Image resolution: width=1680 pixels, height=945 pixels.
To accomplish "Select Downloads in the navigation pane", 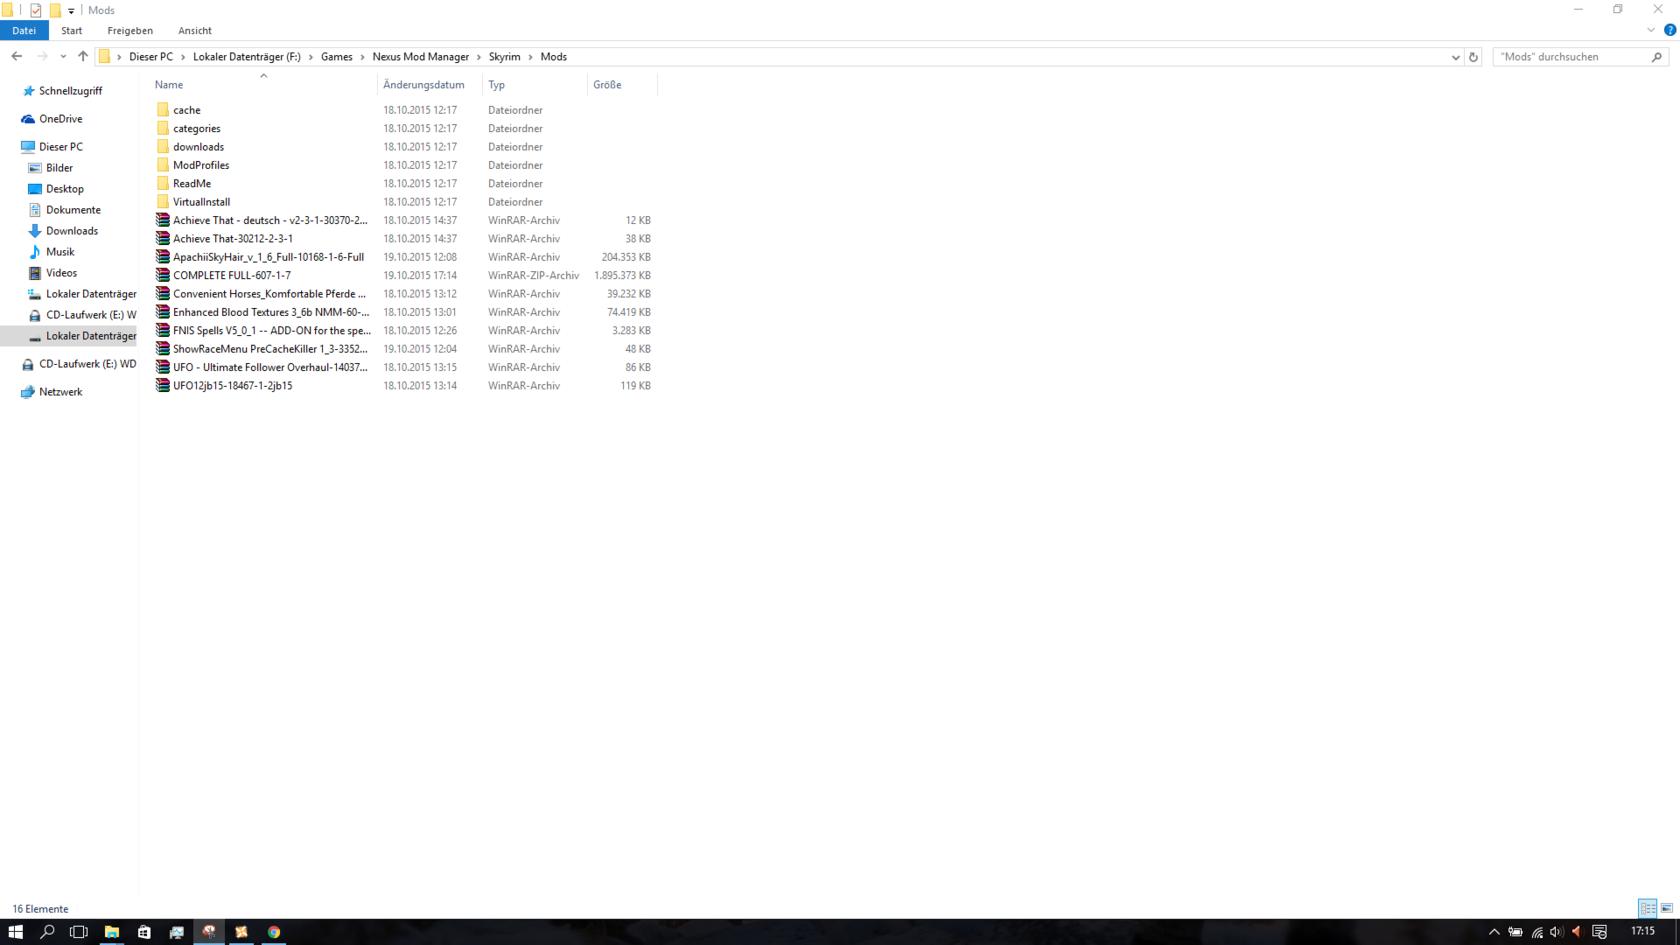I will (x=71, y=231).
